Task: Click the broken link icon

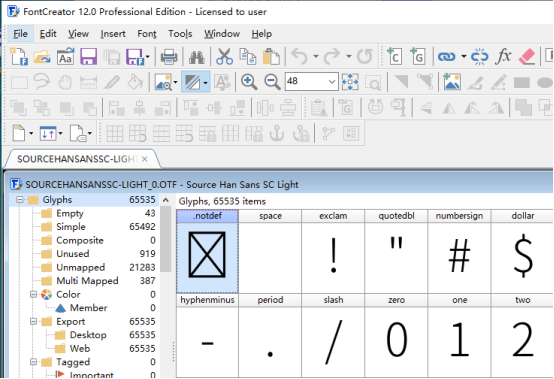Action: tap(480, 57)
